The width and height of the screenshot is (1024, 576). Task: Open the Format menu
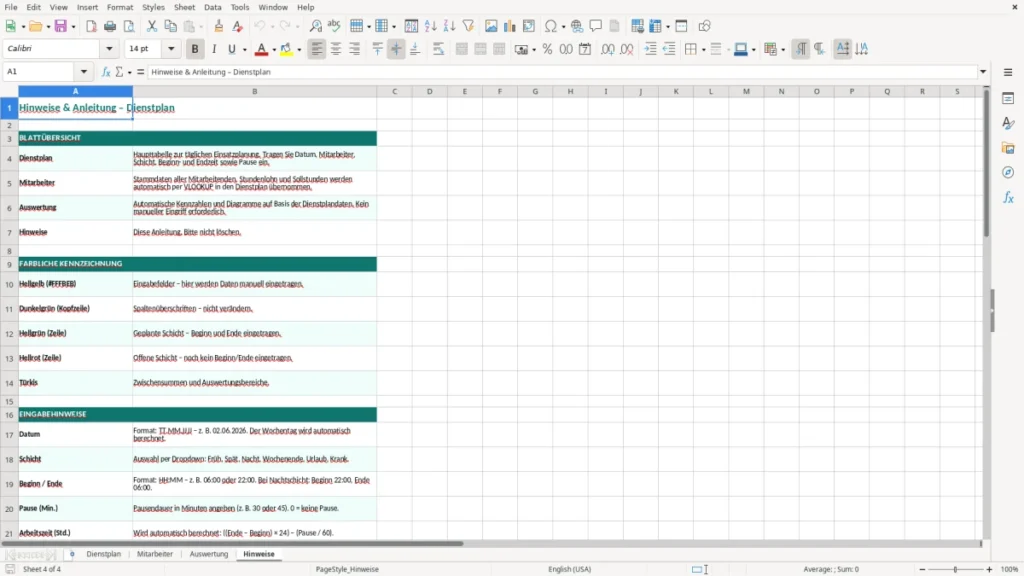point(120,7)
